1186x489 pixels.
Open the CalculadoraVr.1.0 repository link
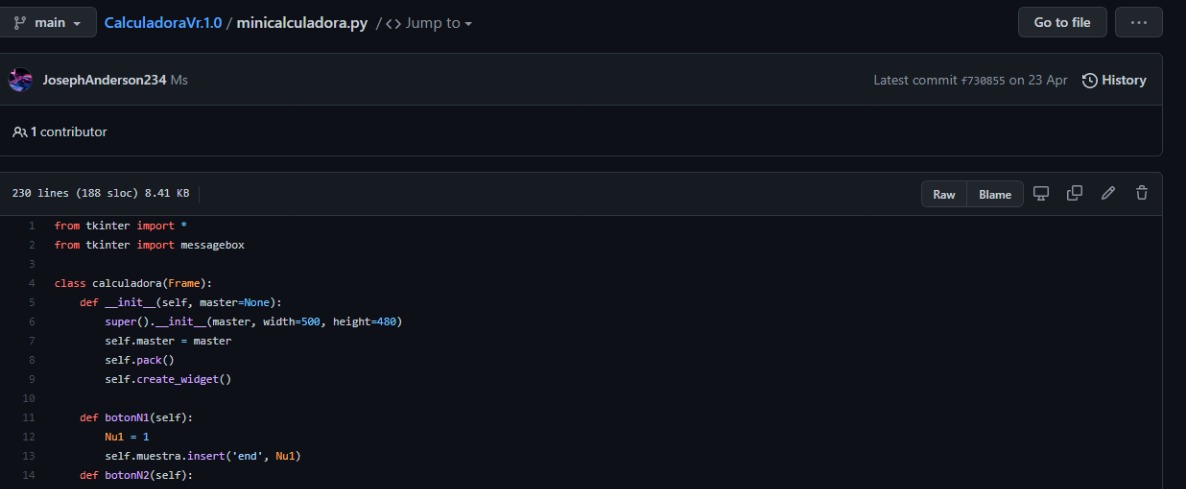tap(161, 22)
